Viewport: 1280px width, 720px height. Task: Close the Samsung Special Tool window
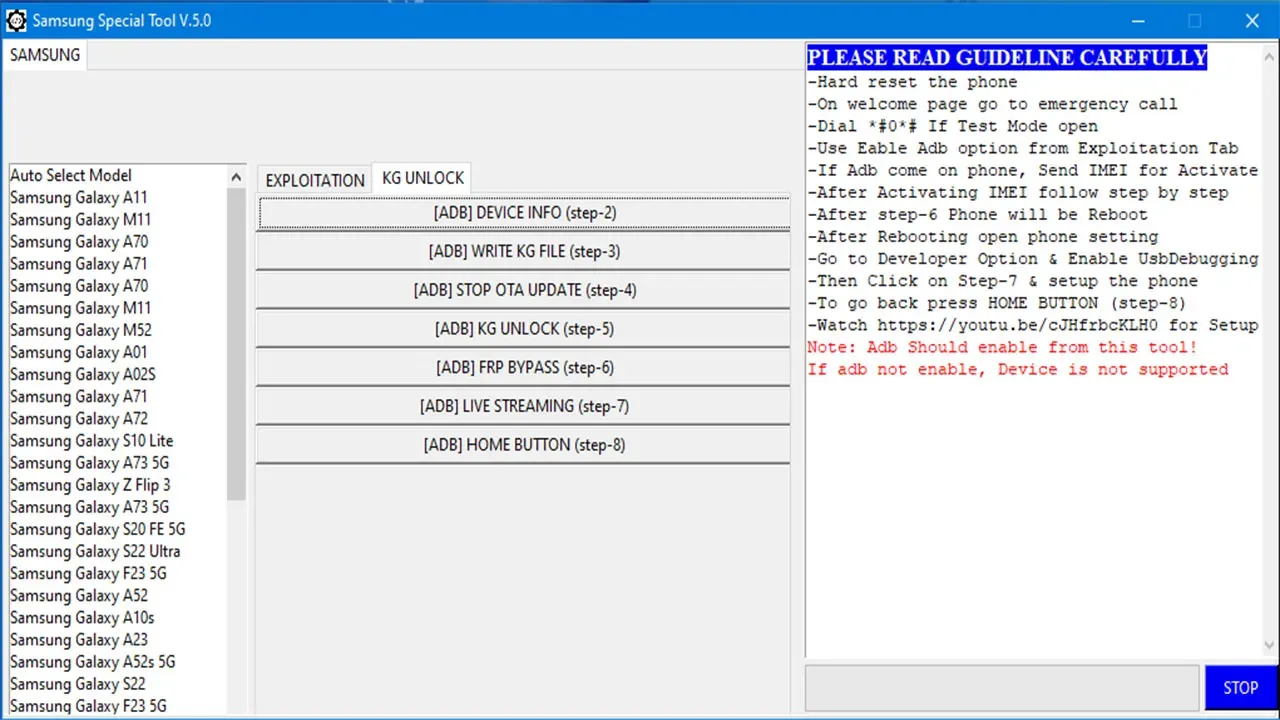point(1252,20)
